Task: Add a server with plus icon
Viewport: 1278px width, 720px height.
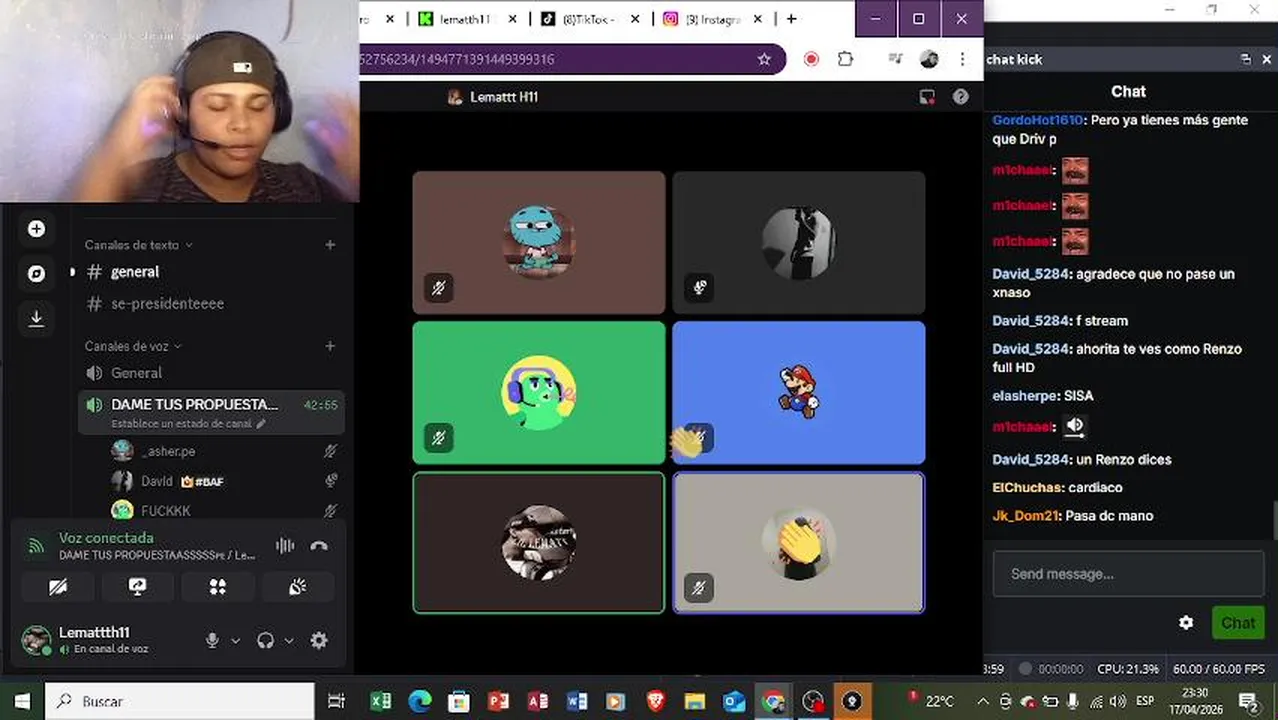Action: click(x=36, y=229)
